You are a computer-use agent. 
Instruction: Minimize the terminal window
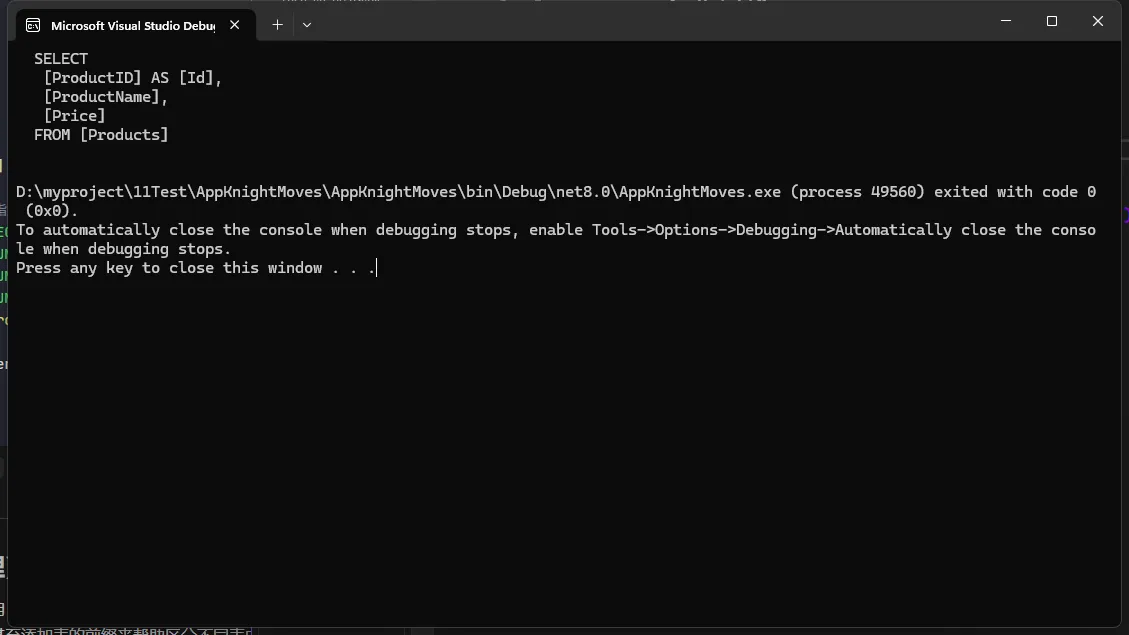[1005, 21]
